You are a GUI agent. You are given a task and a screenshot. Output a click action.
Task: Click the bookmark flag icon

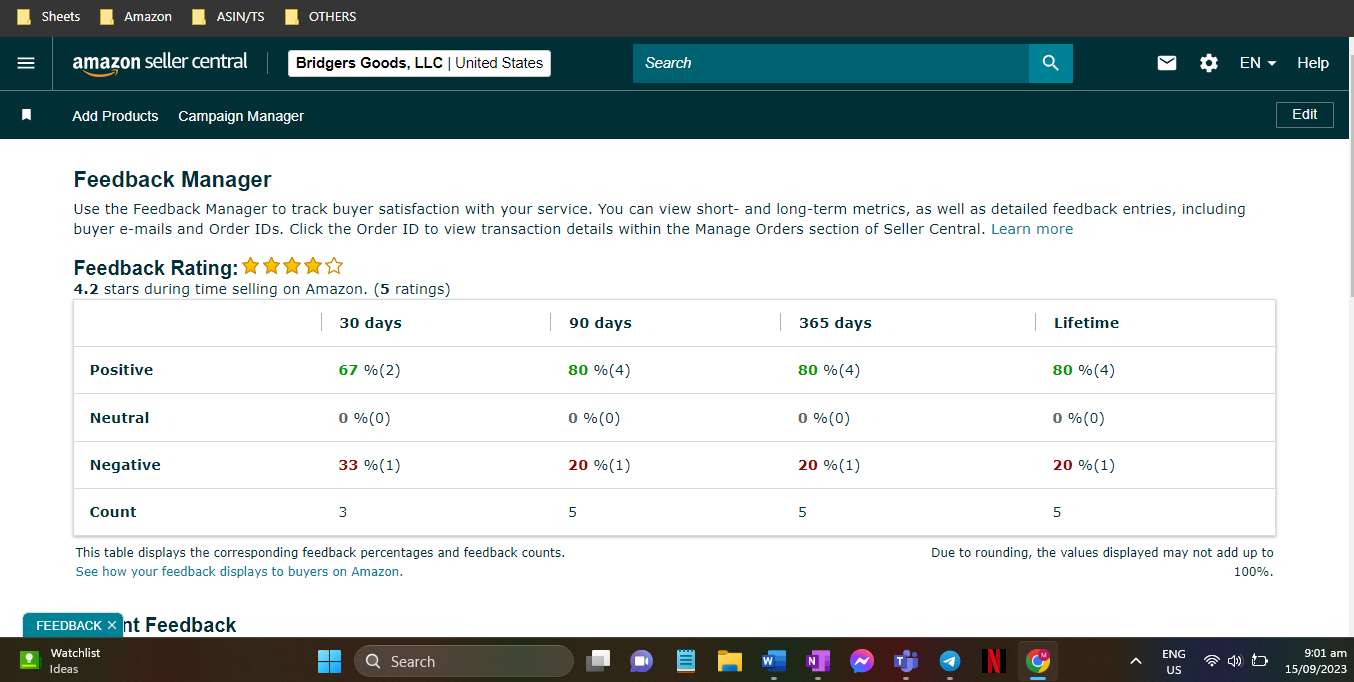(x=27, y=115)
